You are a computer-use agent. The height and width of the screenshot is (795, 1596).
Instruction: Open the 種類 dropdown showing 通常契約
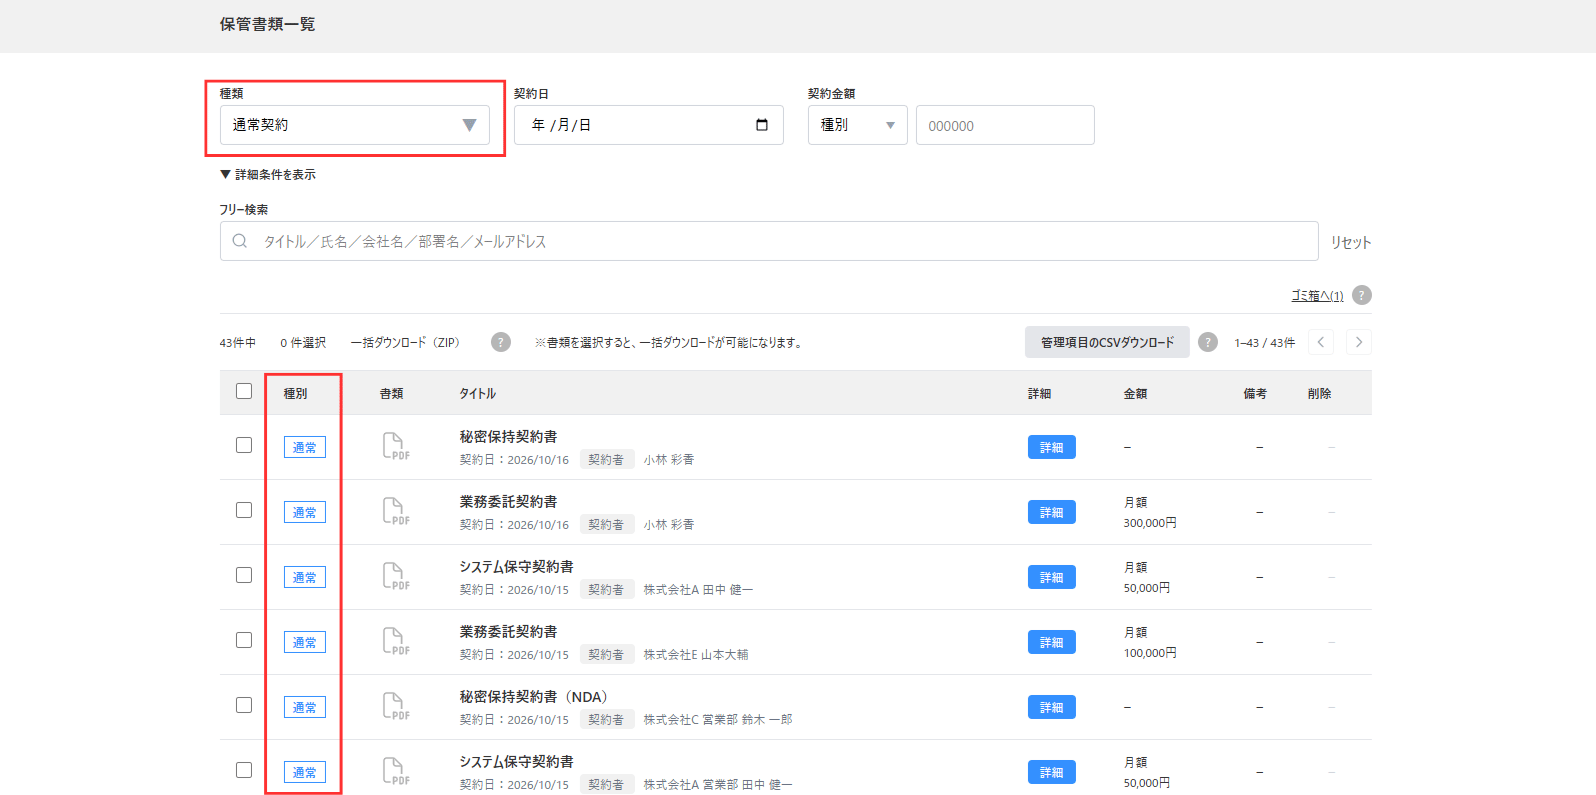(355, 125)
